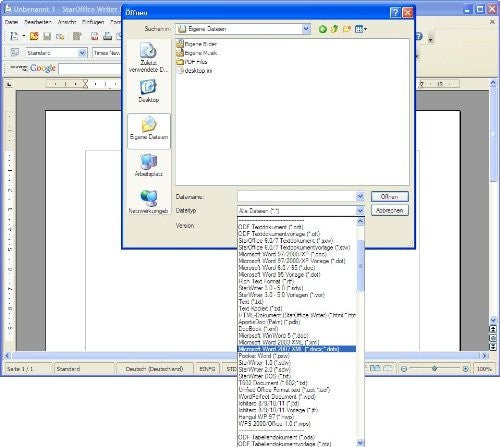Open the Ansicht menu

coord(67,22)
